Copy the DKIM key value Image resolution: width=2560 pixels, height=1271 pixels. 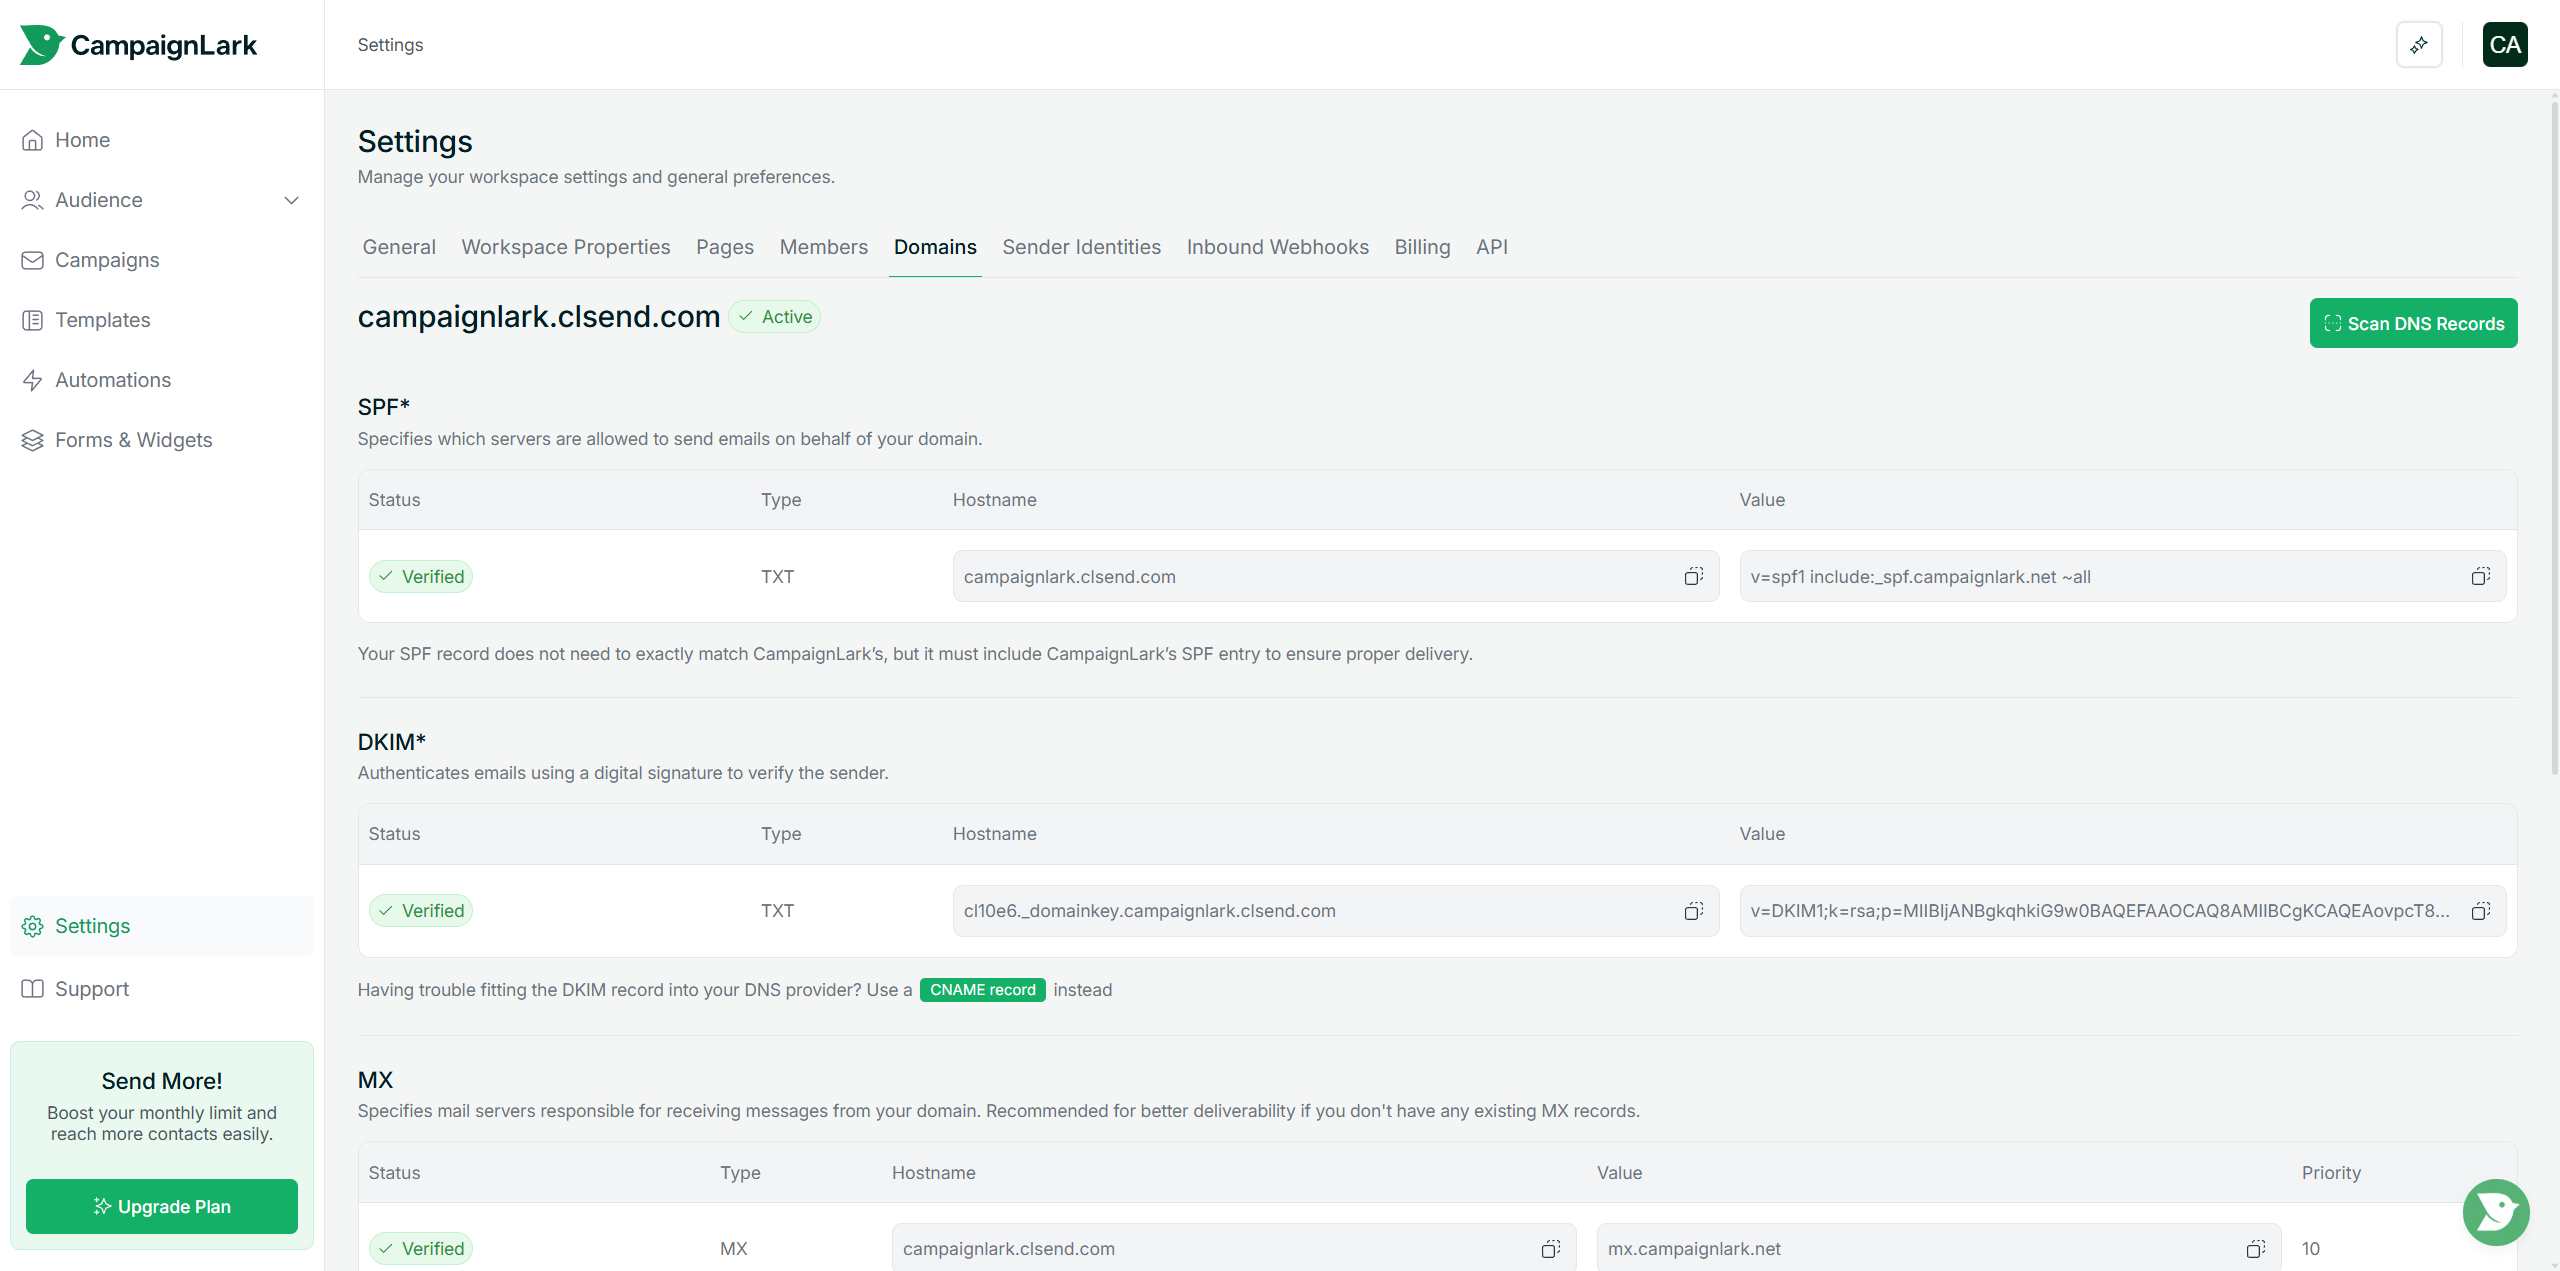2480,911
